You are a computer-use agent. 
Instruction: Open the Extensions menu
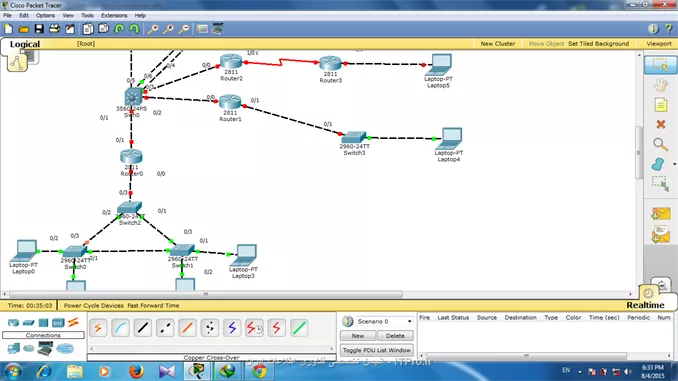coord(114,15)
